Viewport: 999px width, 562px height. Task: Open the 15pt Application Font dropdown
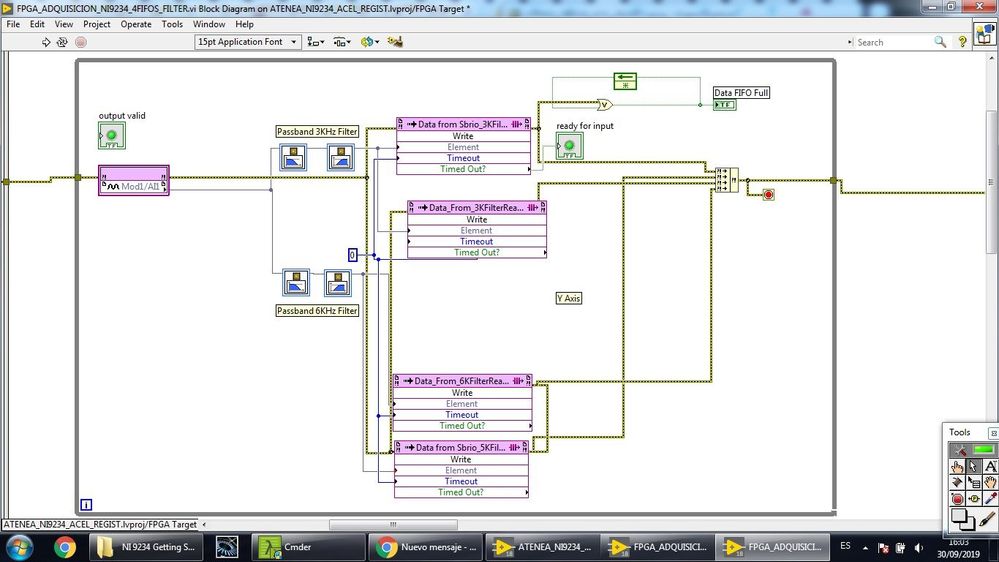click(247, 42)
